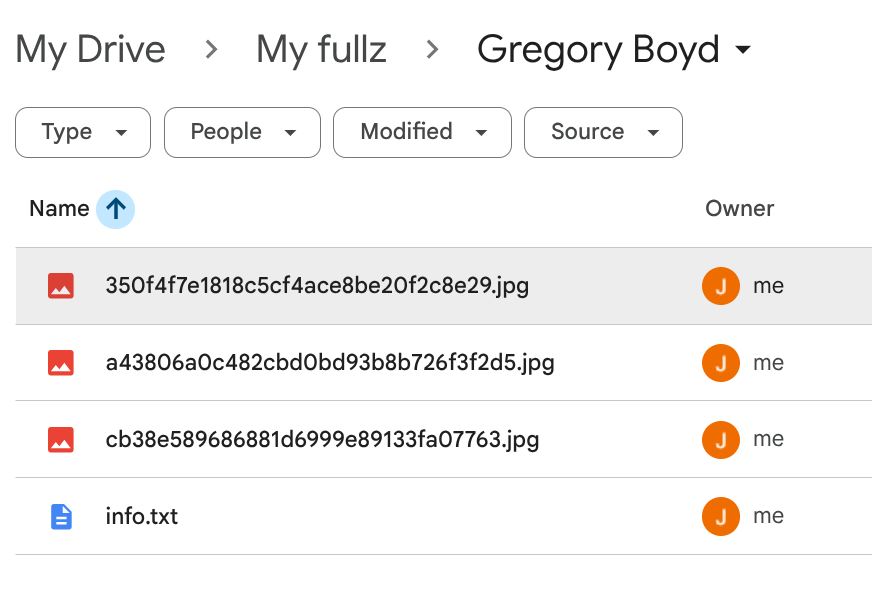Screen dimensions: 872x592
Task: Click the text document icon beside info.txt
Action: [x=61, y=516]
